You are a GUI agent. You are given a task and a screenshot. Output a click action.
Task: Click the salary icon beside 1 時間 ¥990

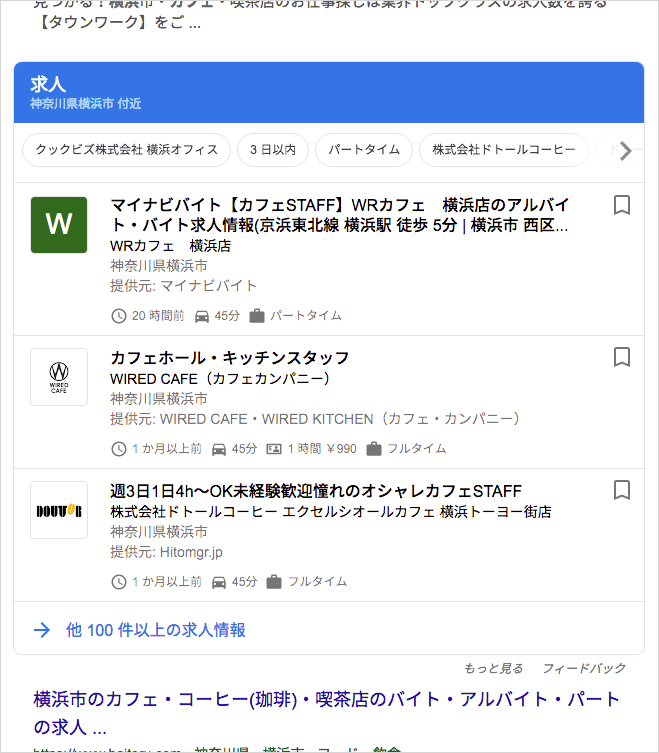click(274, 449)
